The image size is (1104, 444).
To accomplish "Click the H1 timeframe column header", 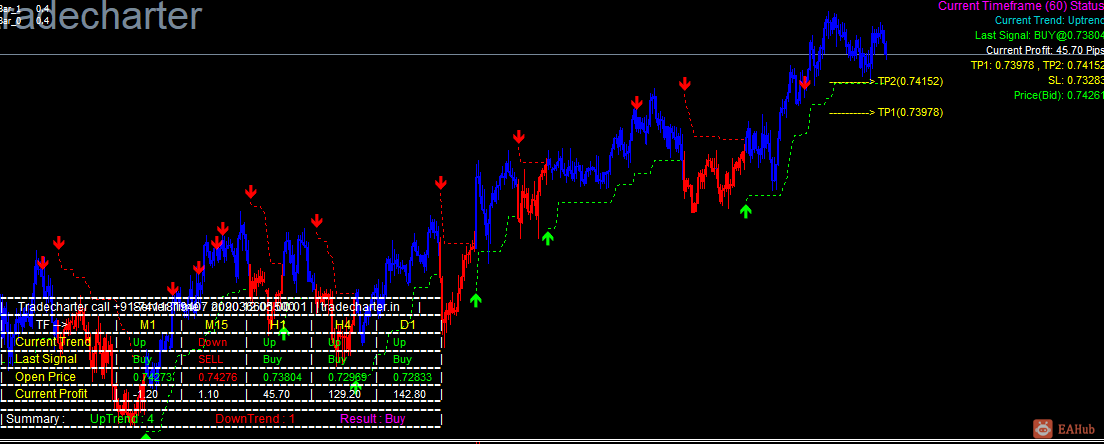I will pos(278,325).
